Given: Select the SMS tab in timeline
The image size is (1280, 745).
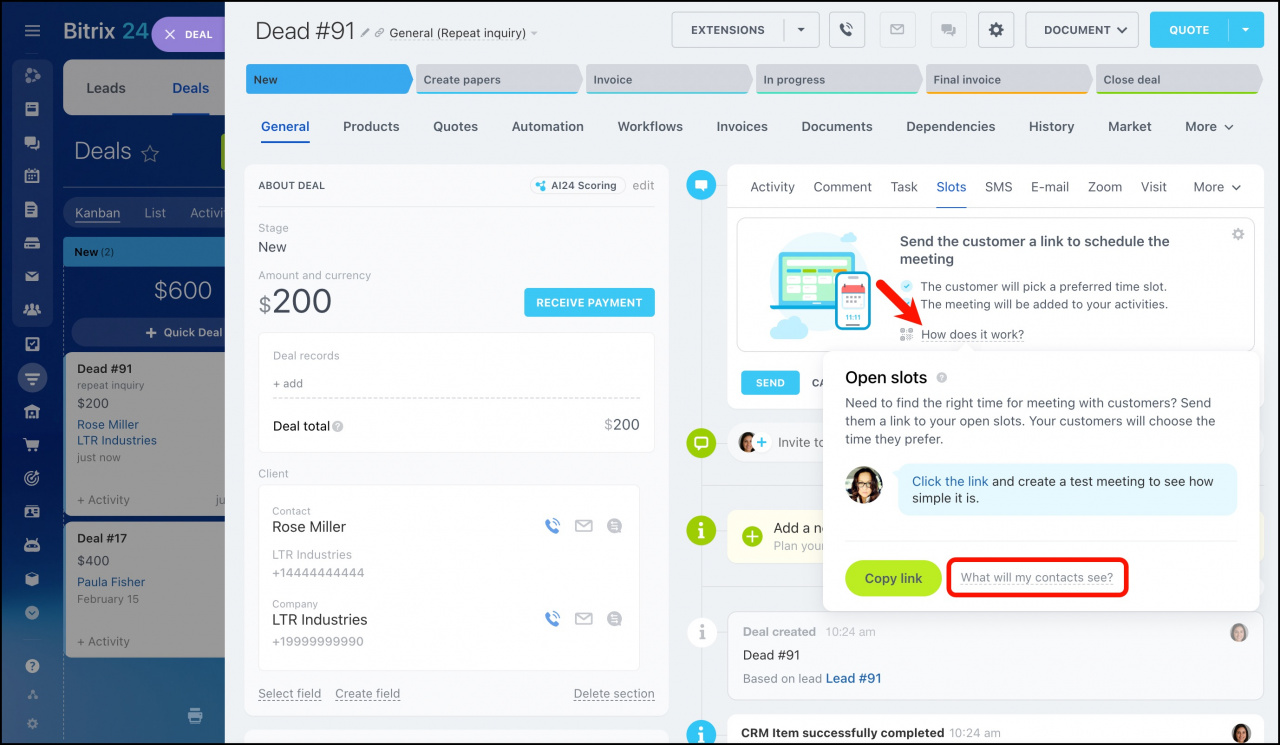Looking at the screenshot, I should pos(998,187).
